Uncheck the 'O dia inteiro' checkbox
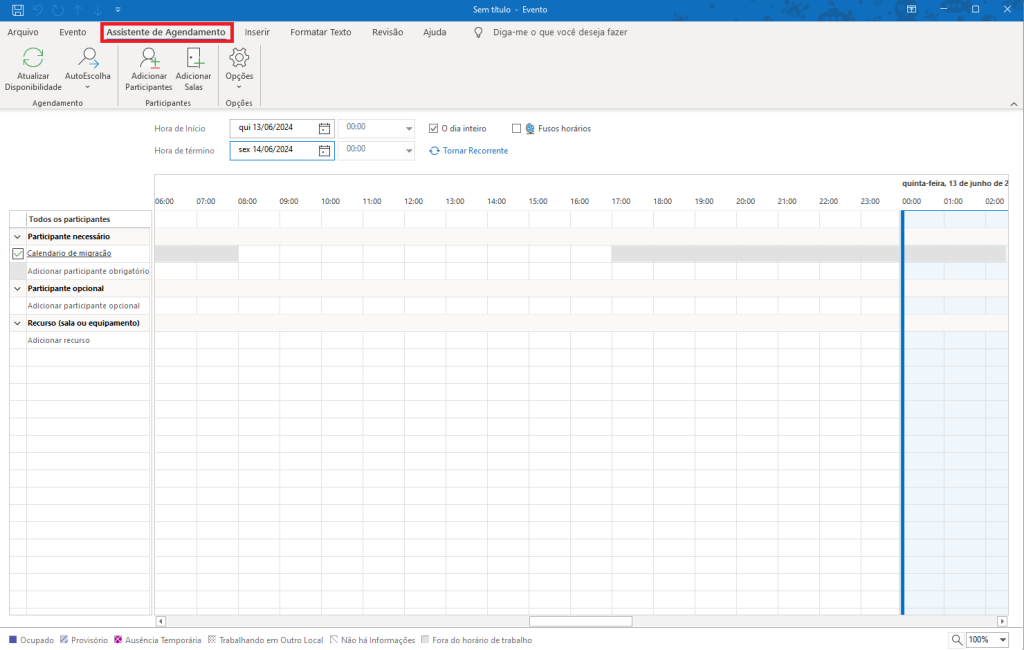The width and height of the screenshot is (1024, 650). 434,128
